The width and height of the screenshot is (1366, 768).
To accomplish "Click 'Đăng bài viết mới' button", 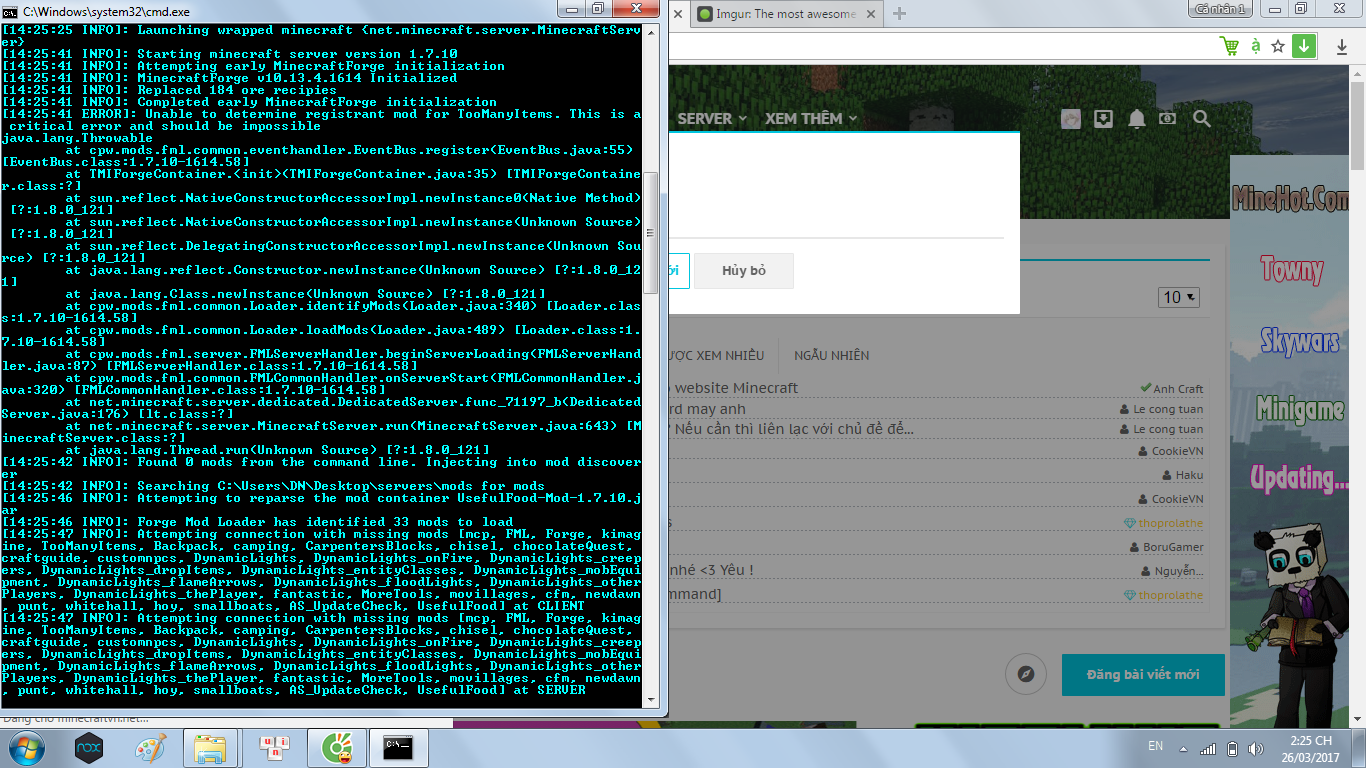I will (x=1143, y=674).
